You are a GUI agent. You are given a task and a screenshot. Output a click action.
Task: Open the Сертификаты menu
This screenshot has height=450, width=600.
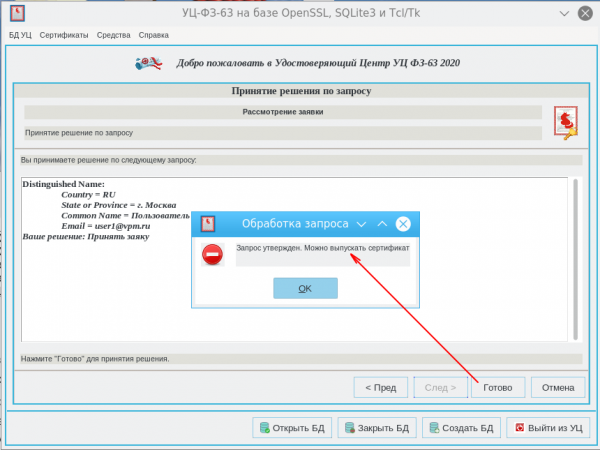[x=64, y=35]
